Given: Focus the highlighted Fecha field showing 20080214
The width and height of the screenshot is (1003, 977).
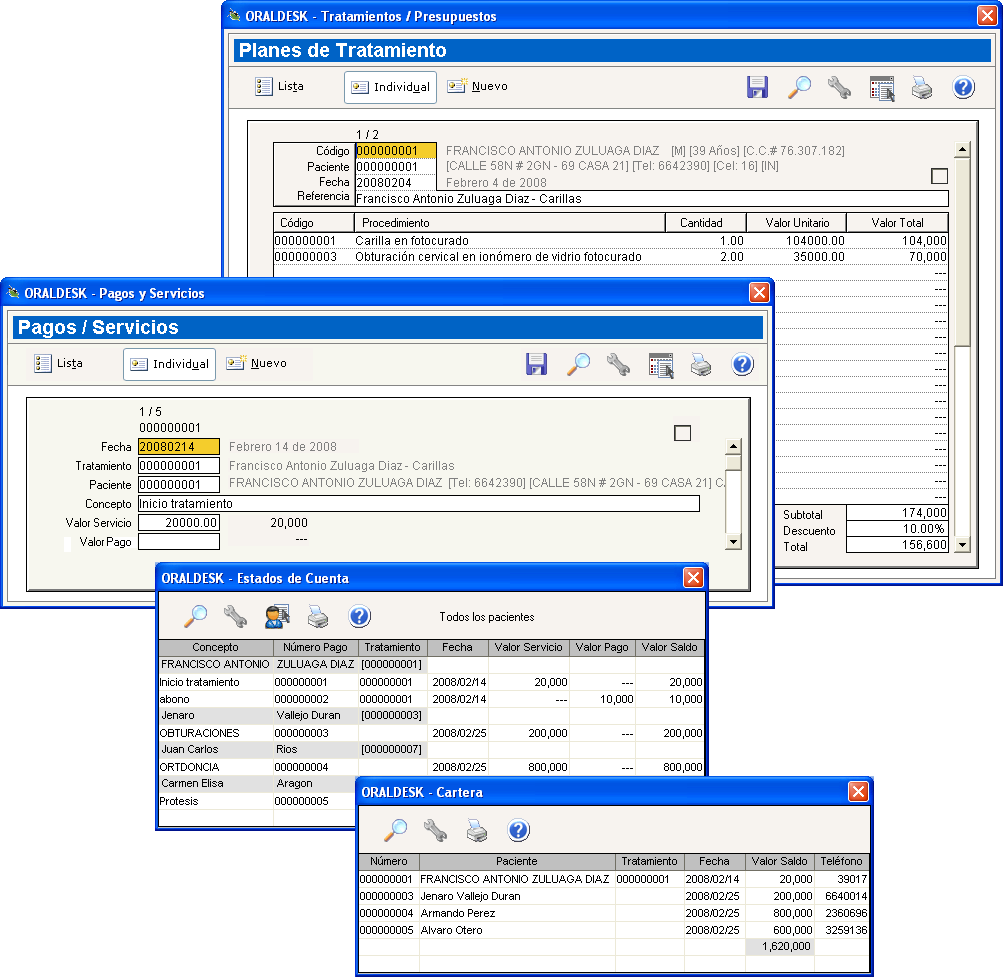Looking at the screenshot, I should point(179,447).
